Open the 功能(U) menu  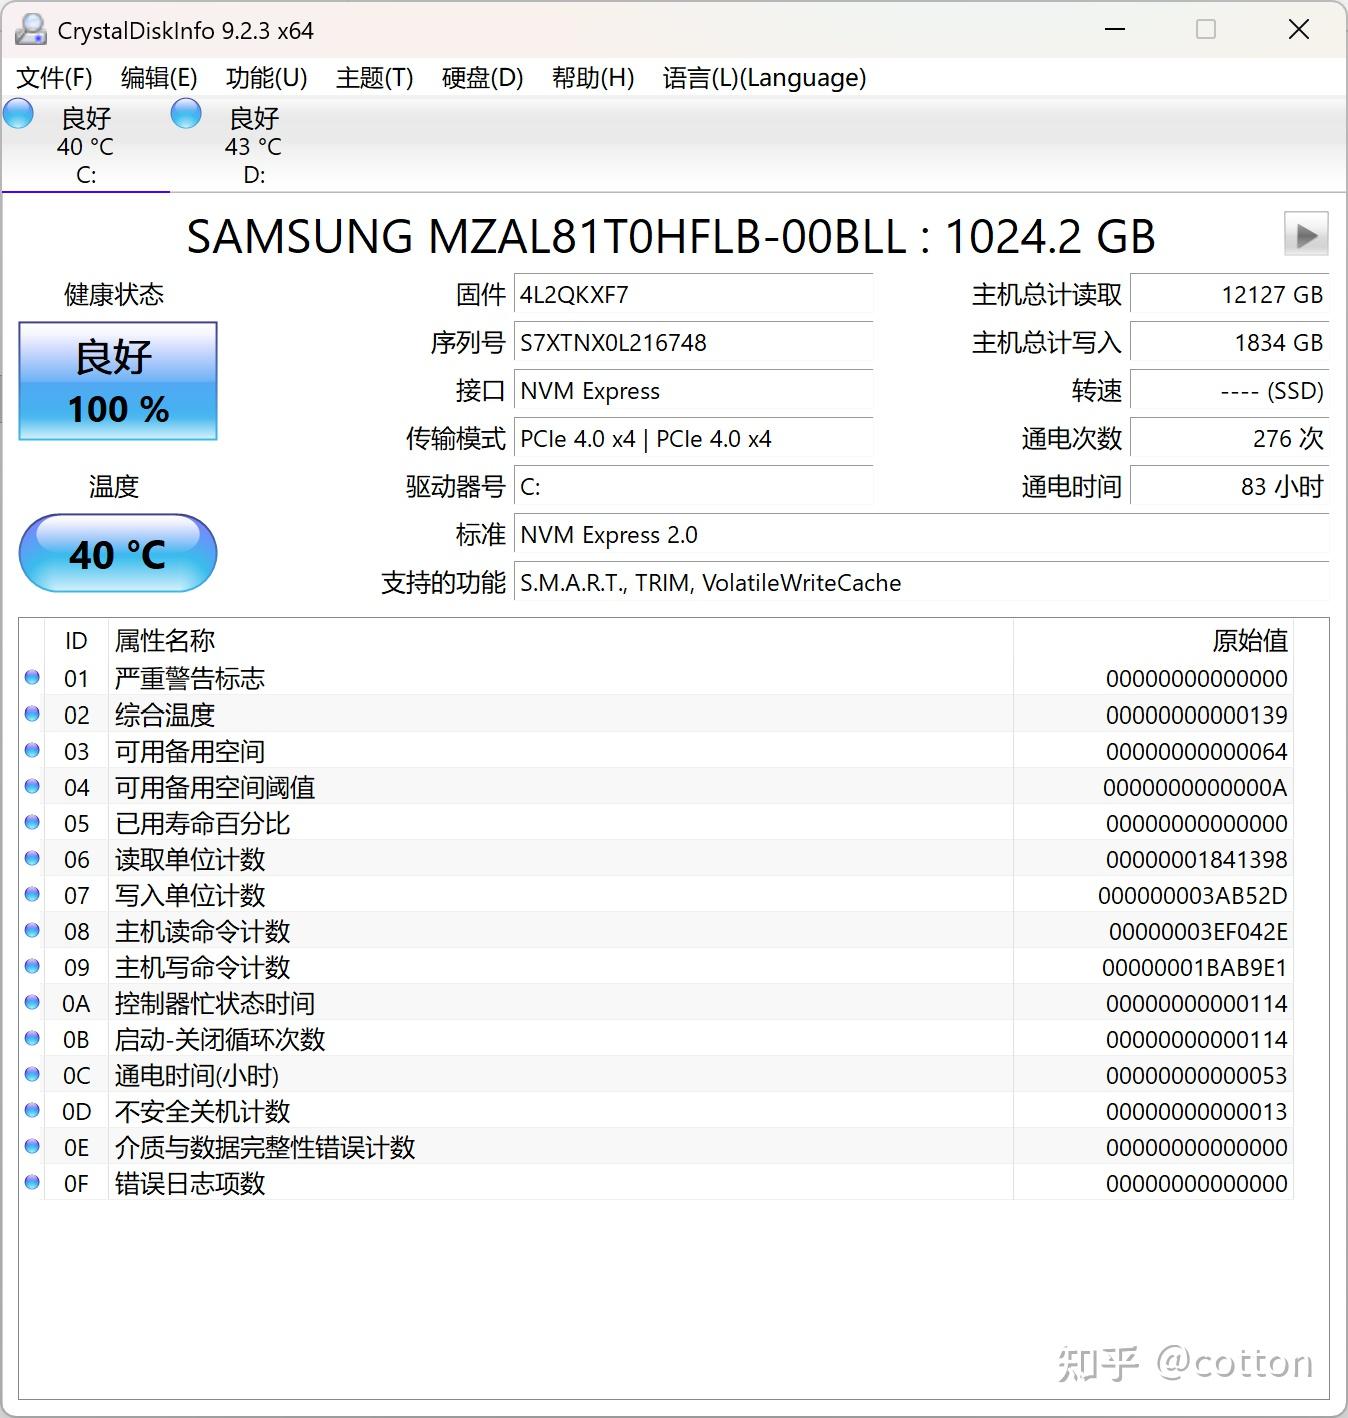(x=267, y=78)
